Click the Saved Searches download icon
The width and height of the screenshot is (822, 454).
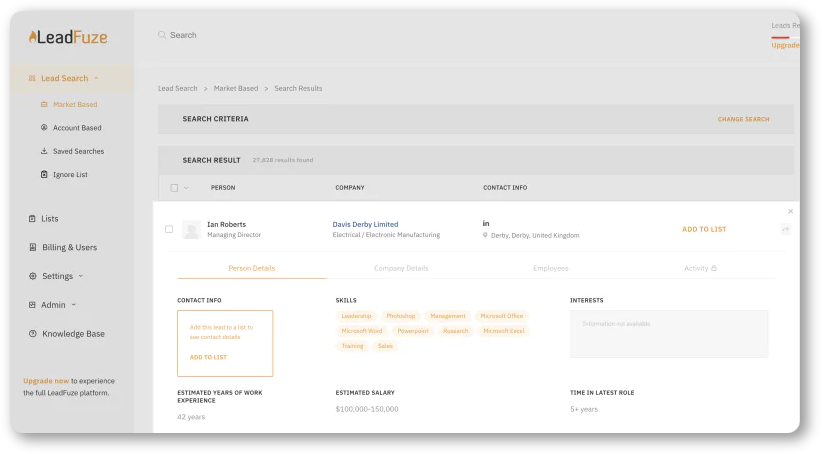(x=44, y=151)
